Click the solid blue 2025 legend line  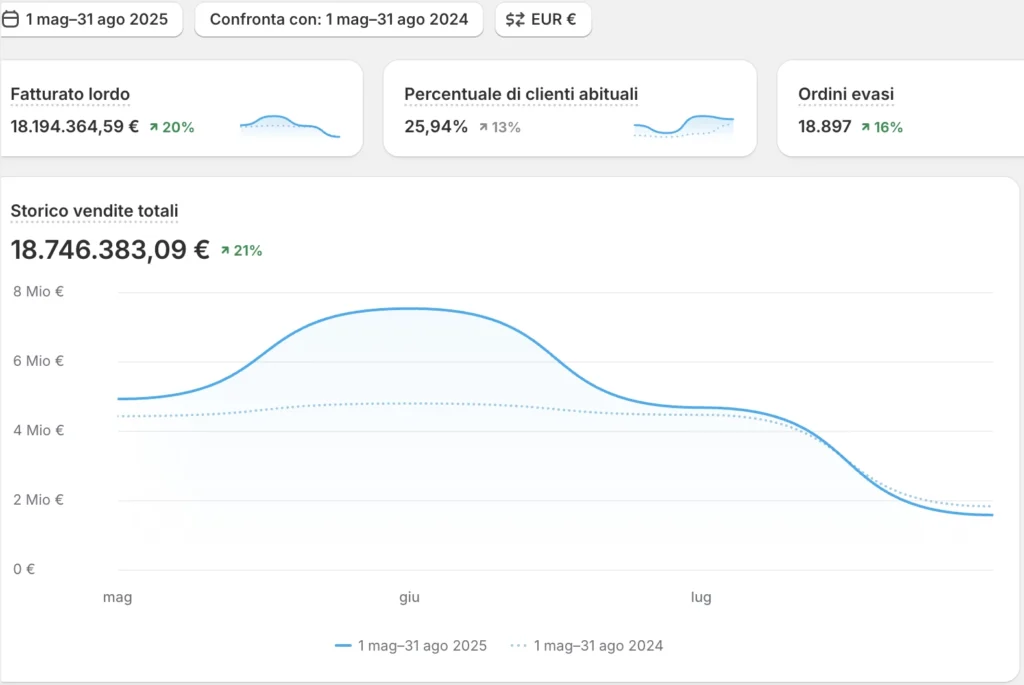tap(343, 646)
